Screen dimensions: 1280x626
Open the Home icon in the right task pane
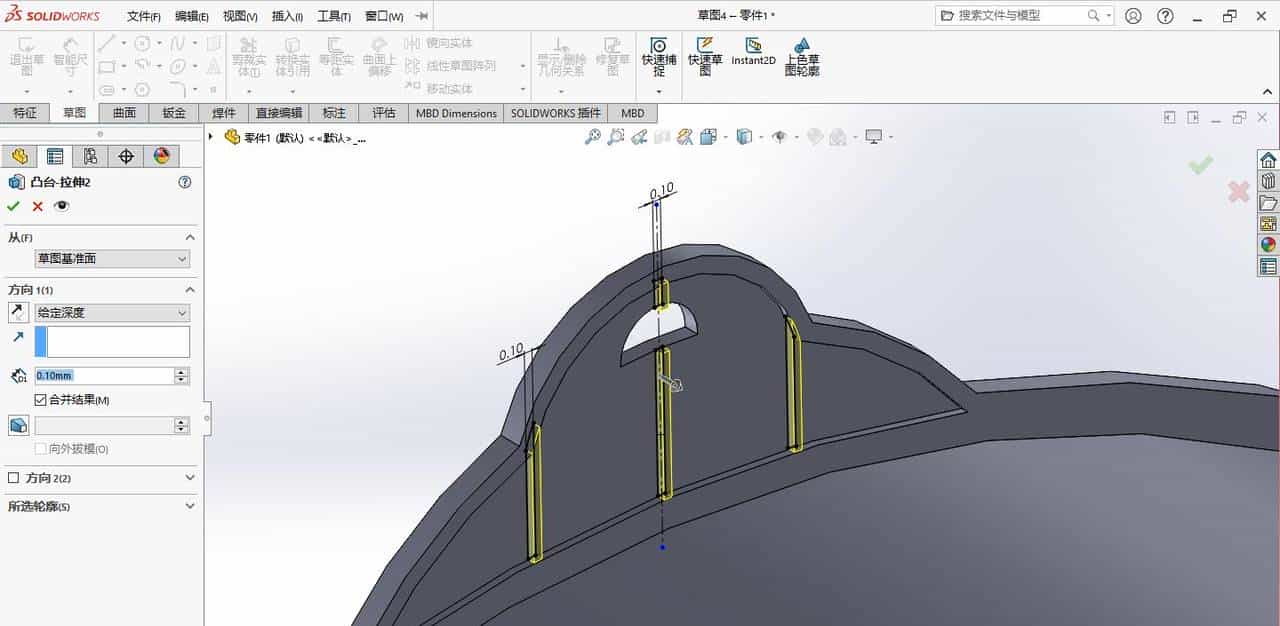click(1268, 158)
